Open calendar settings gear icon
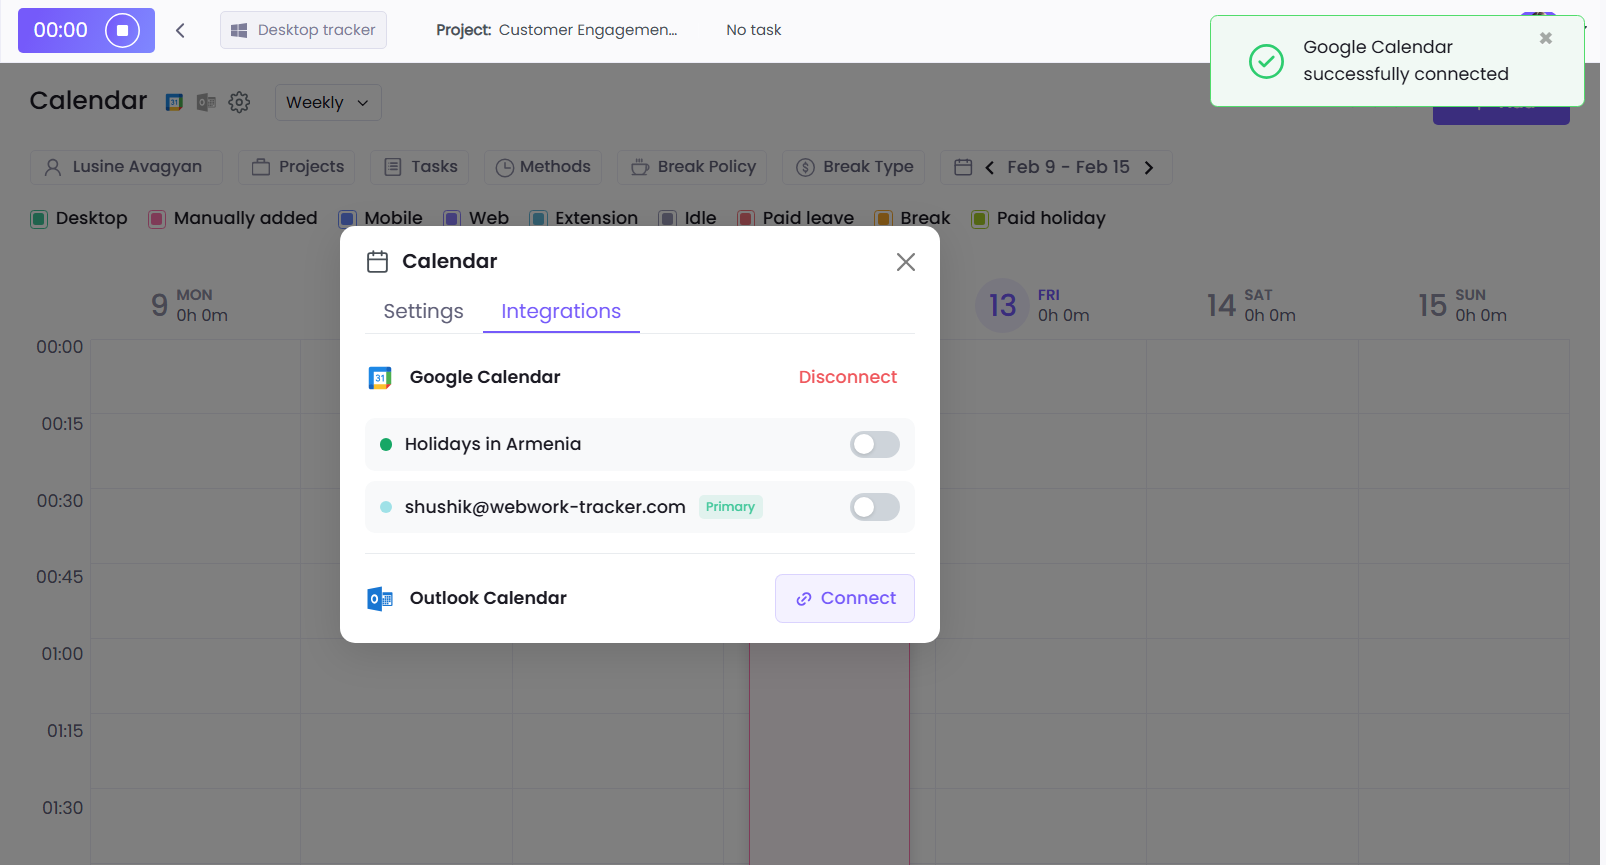 point(239,102)
